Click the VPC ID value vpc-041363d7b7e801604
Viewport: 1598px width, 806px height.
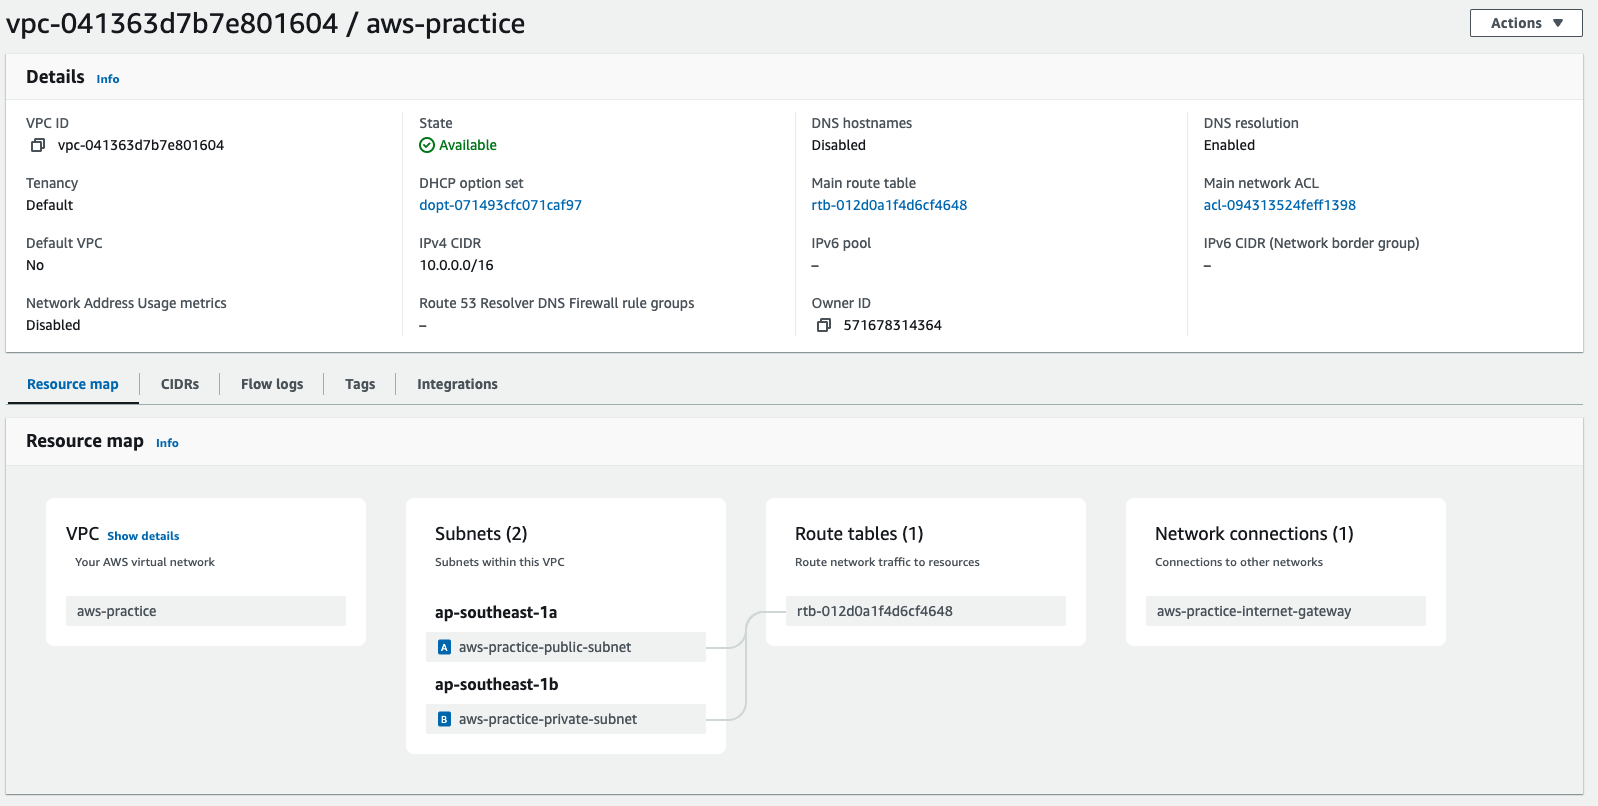(x=141, y=145)
